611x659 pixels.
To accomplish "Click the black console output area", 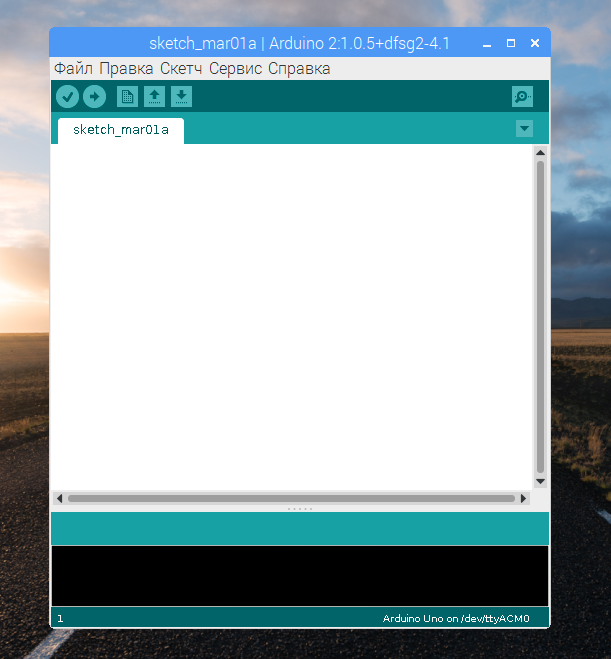I will 300,576.
